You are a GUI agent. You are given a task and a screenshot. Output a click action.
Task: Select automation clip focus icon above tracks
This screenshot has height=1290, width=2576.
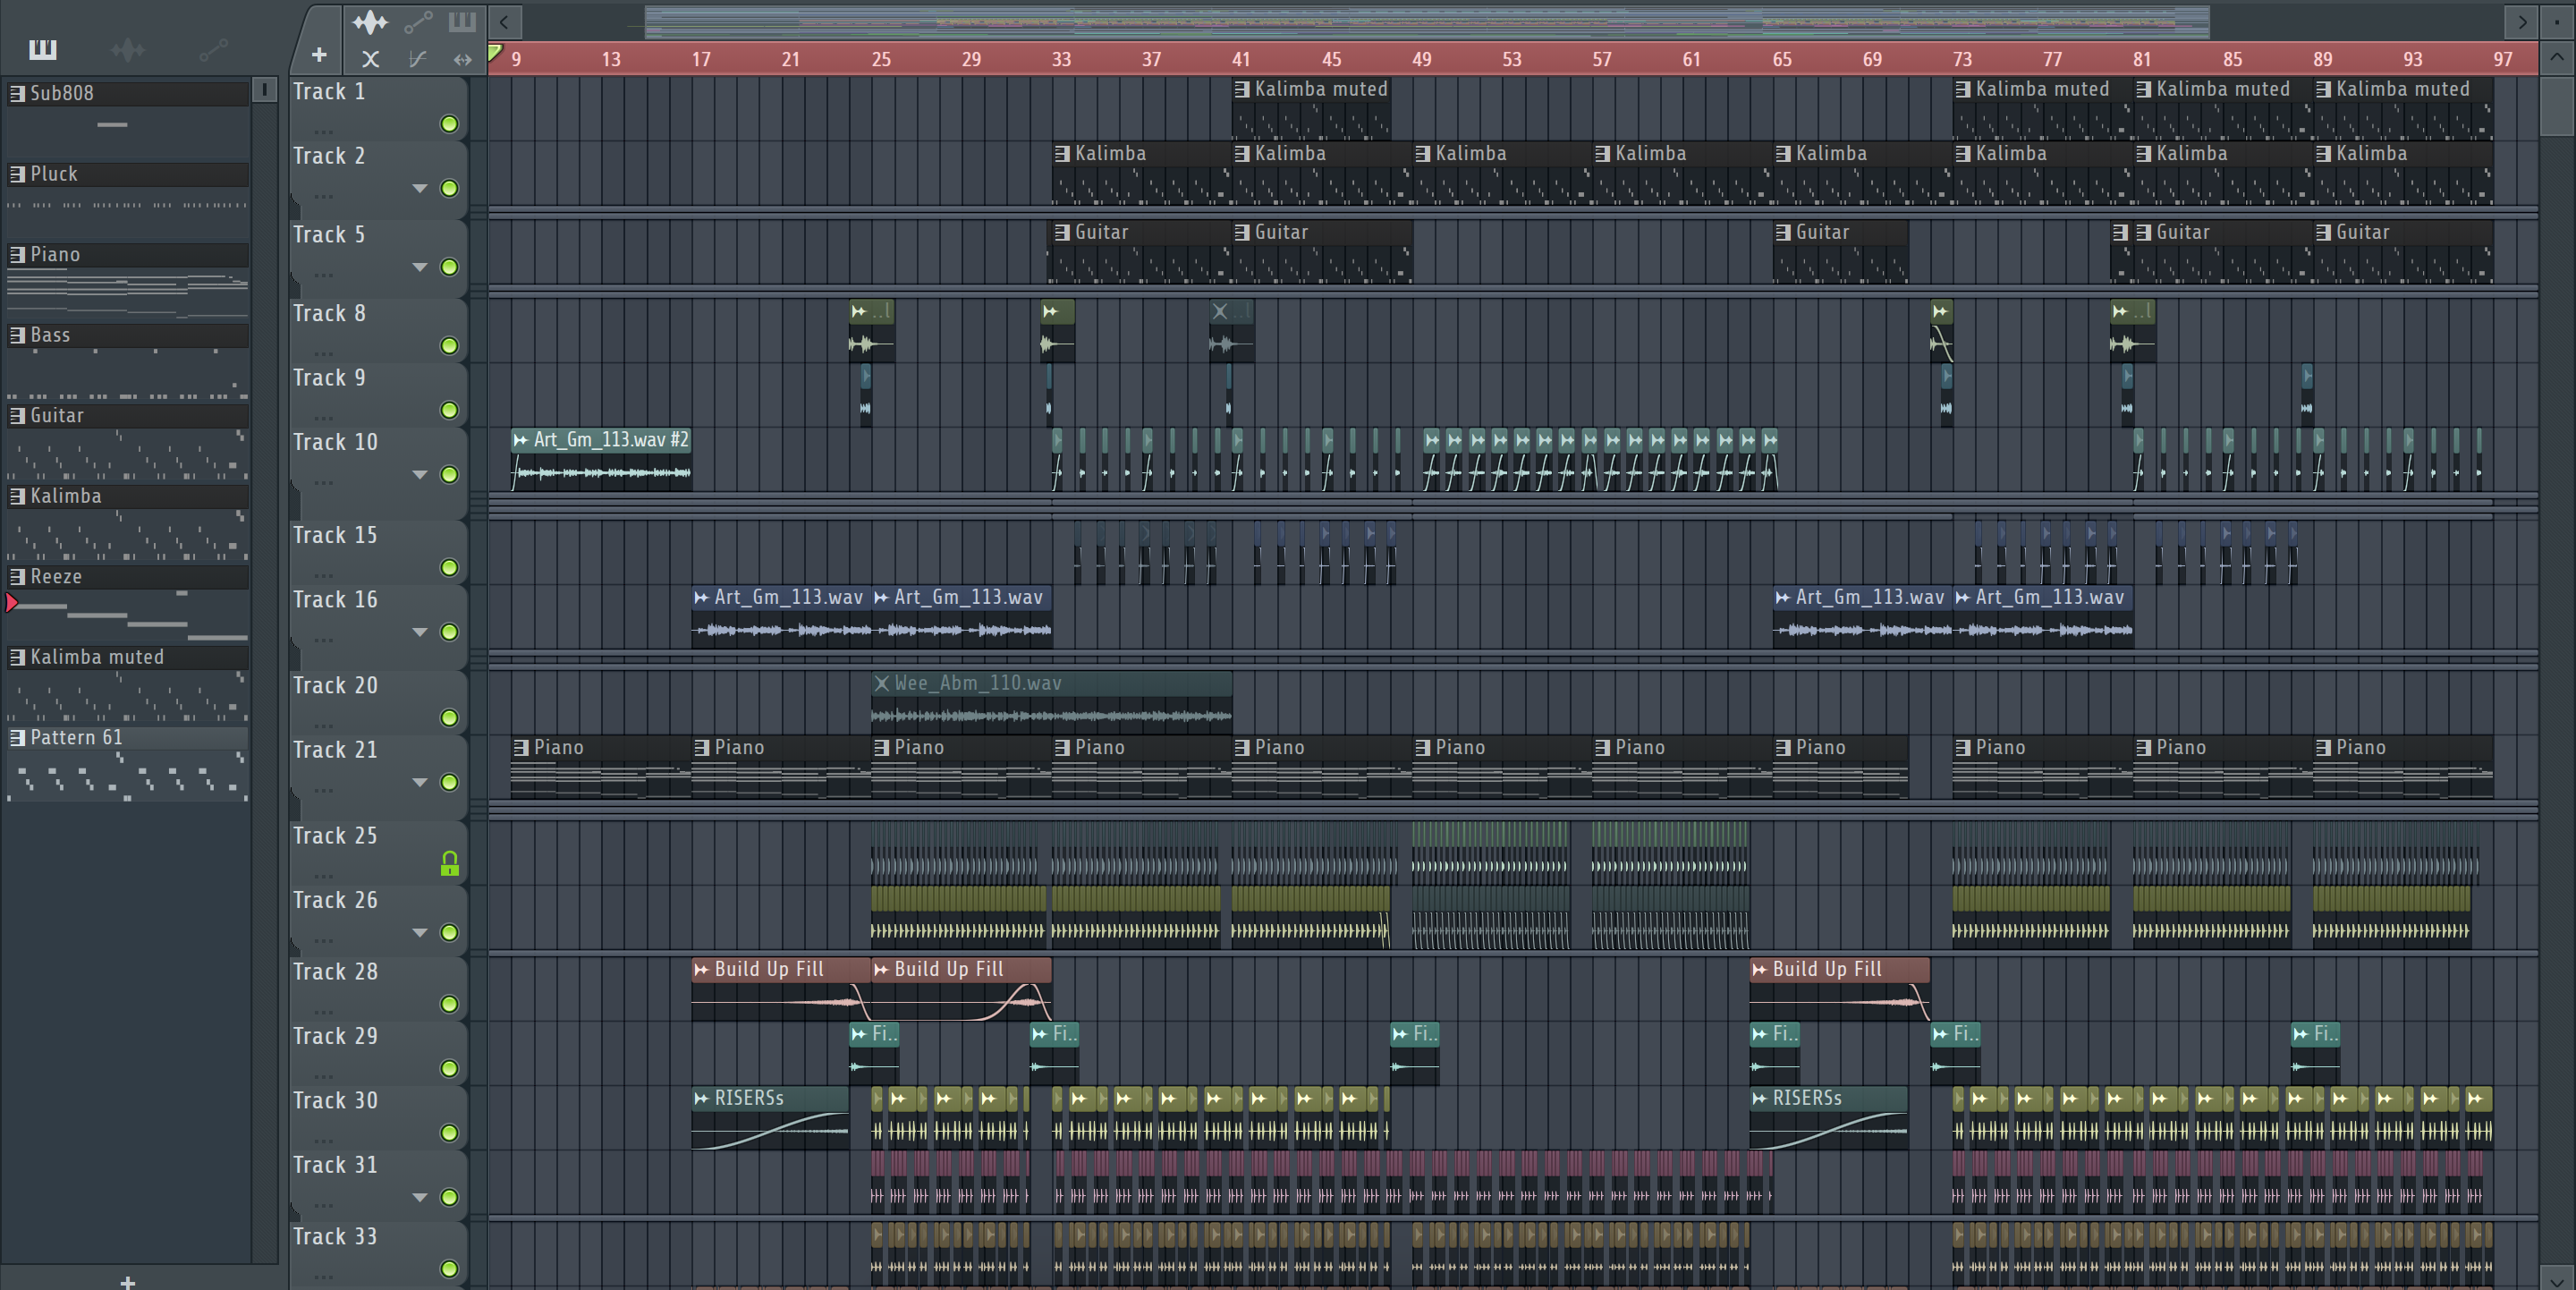[418, 21]
